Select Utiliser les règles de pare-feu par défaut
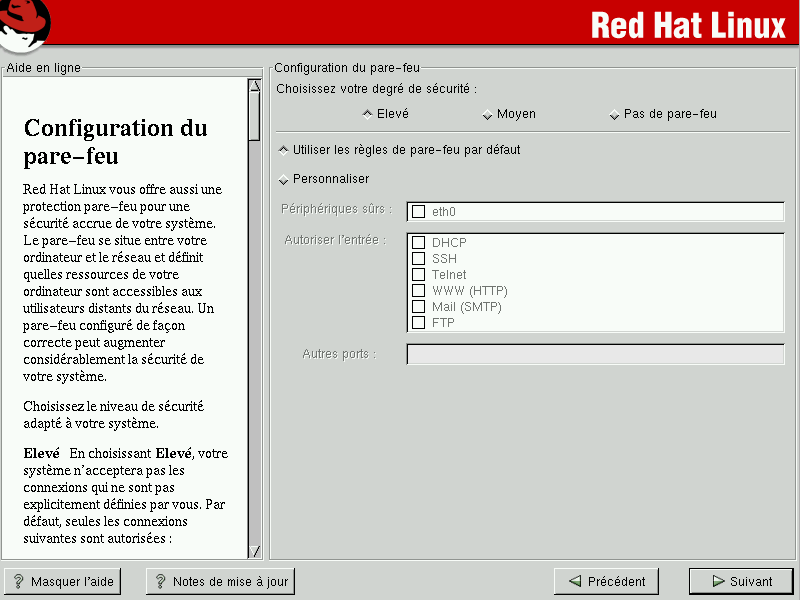The height and width of the screenshot is (600, 800). tap(284, 150)
